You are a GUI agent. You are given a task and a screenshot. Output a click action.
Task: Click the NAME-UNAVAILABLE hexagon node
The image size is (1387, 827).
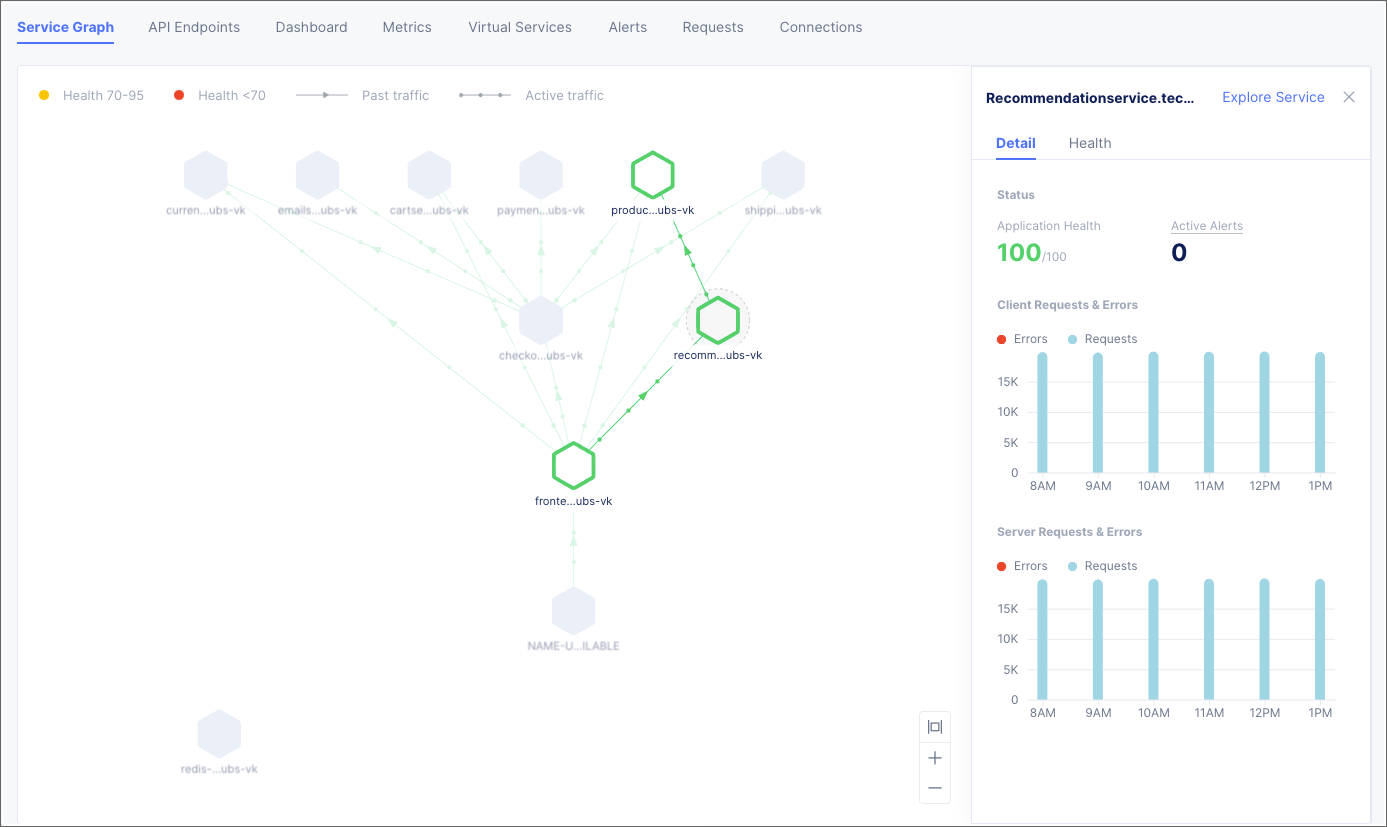574,611
